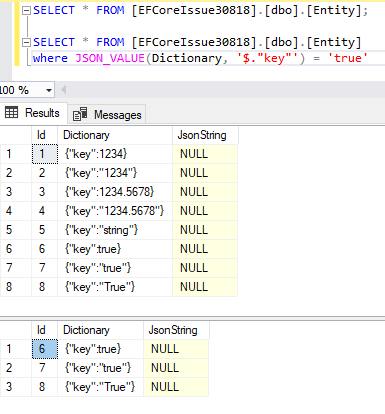The height and width of the screenshot is (414, 385).
Task: Click the where keyword in query
Action: pos(50,58)
